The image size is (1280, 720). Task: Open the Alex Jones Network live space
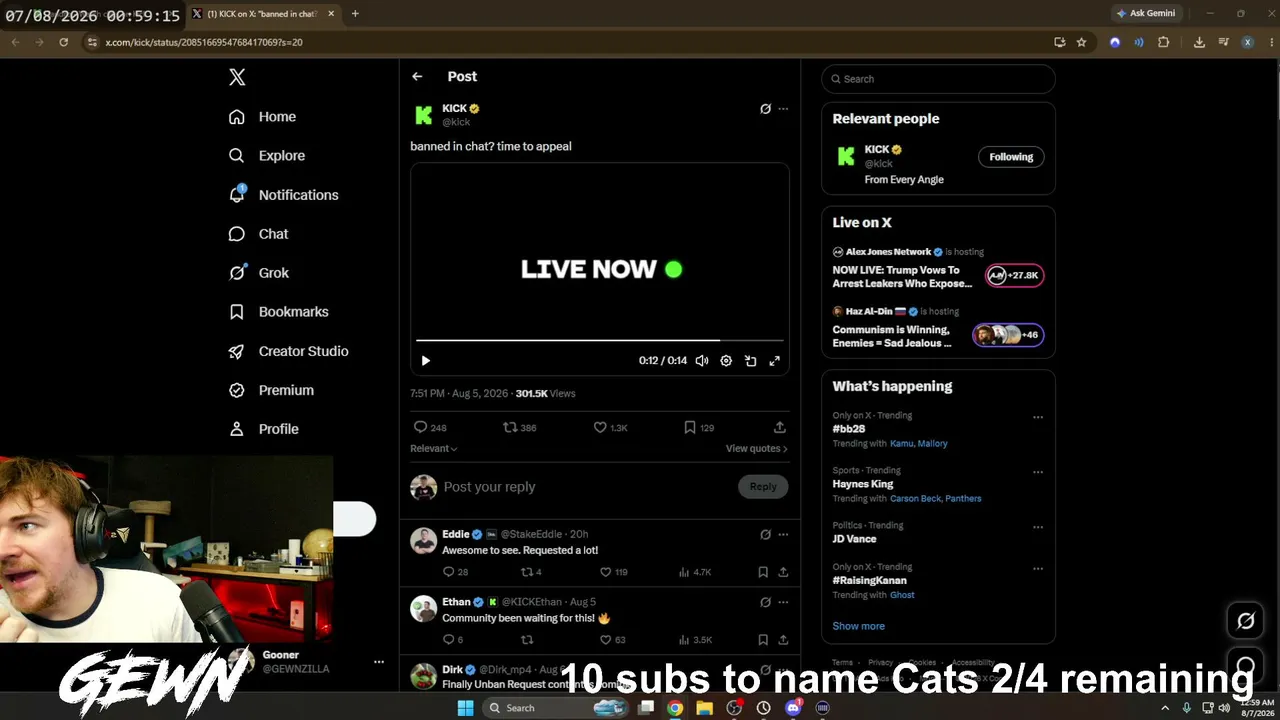(938, 270)
